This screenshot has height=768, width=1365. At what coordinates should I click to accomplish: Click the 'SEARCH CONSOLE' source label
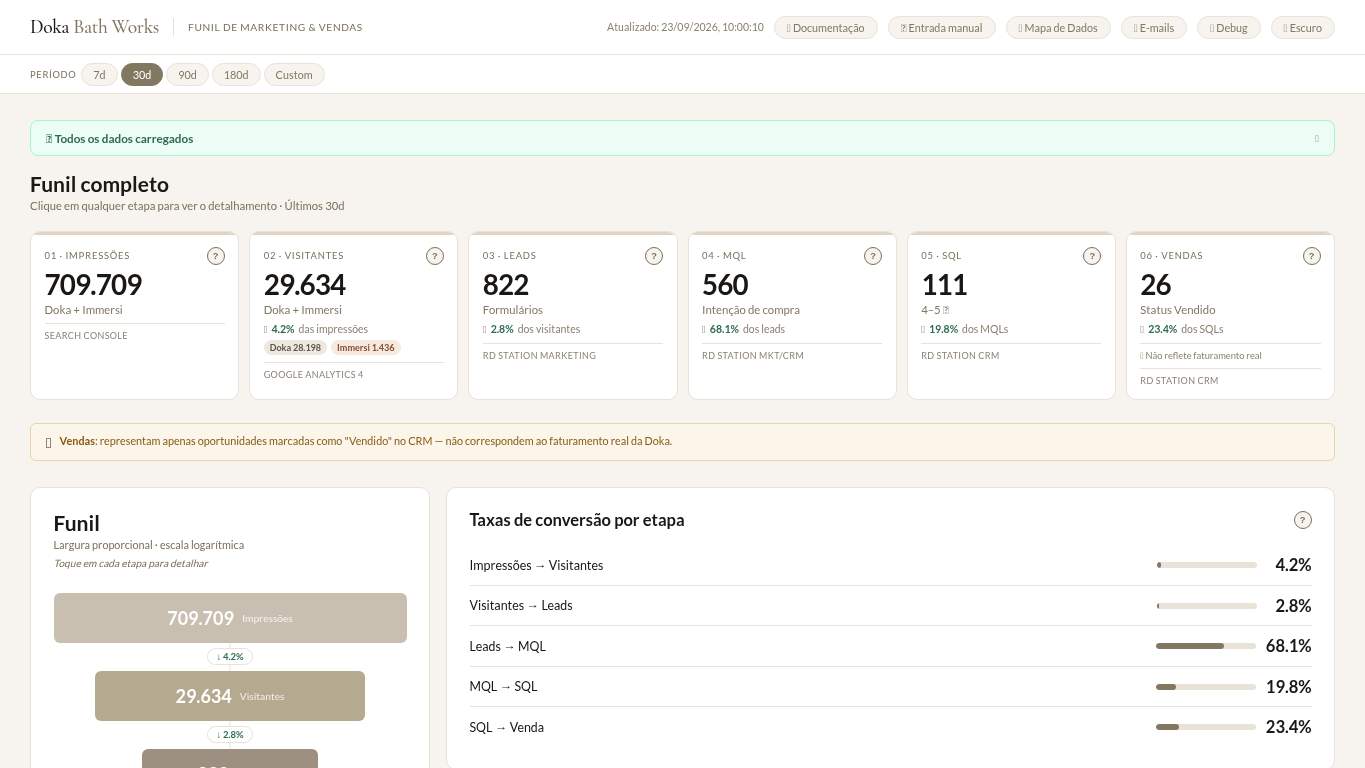coord(86,336)
